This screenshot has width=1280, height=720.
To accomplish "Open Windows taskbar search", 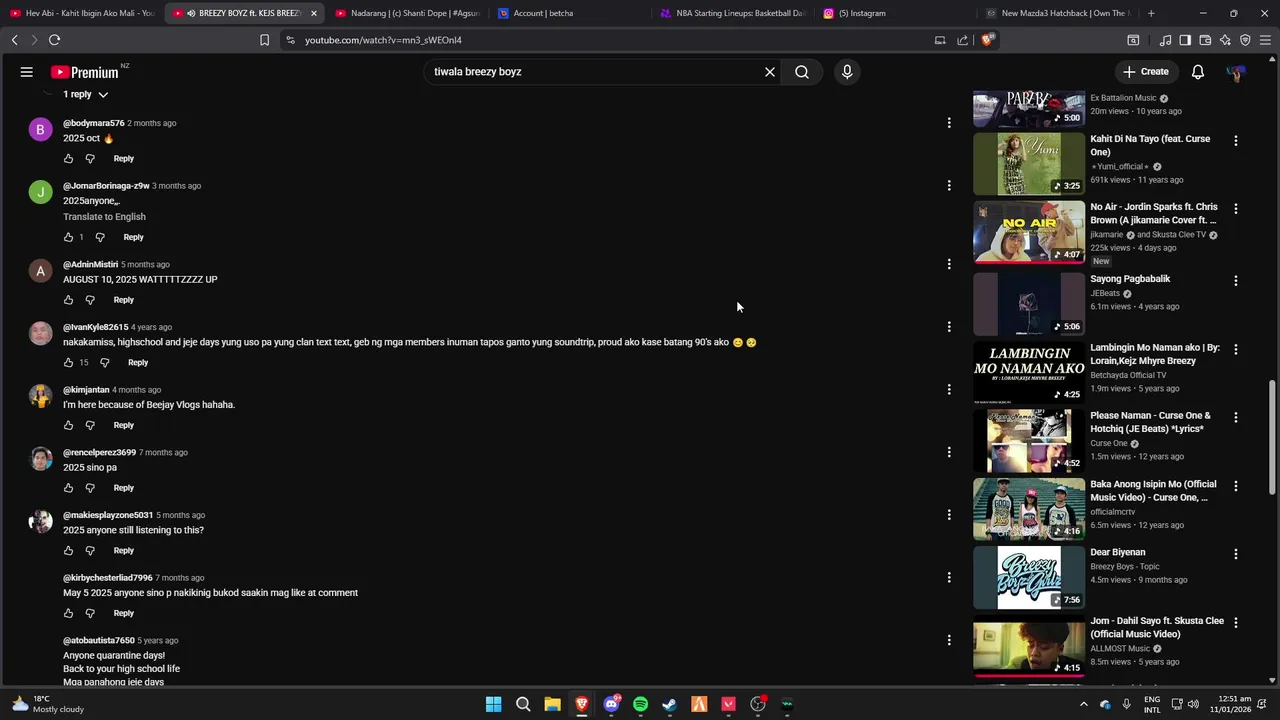I will coord(523,704).
